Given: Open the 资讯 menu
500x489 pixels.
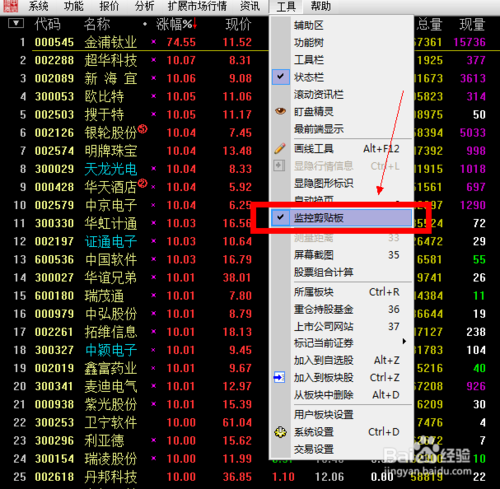Looking at the screenshot, I should (x=250, y=6).
